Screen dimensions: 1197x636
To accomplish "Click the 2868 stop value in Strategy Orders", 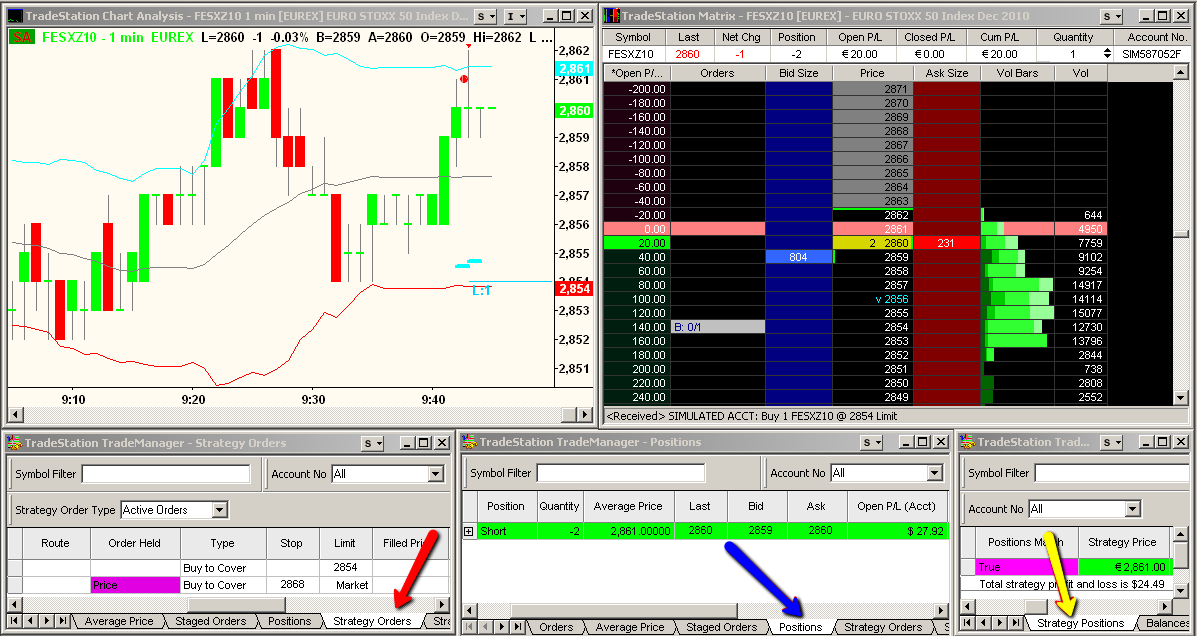I will point(292,585).
